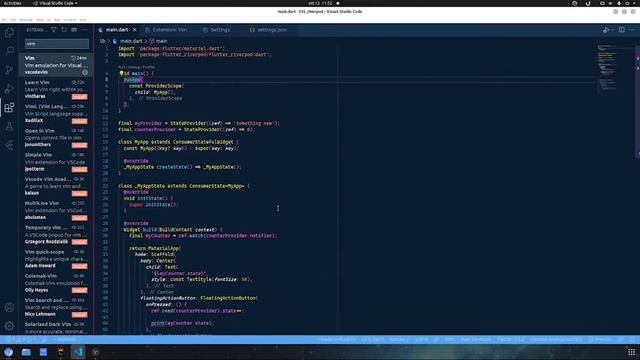Install the Vim quick-scope extension
Viewport: 640px width, 360px height.
click(80, 266)
